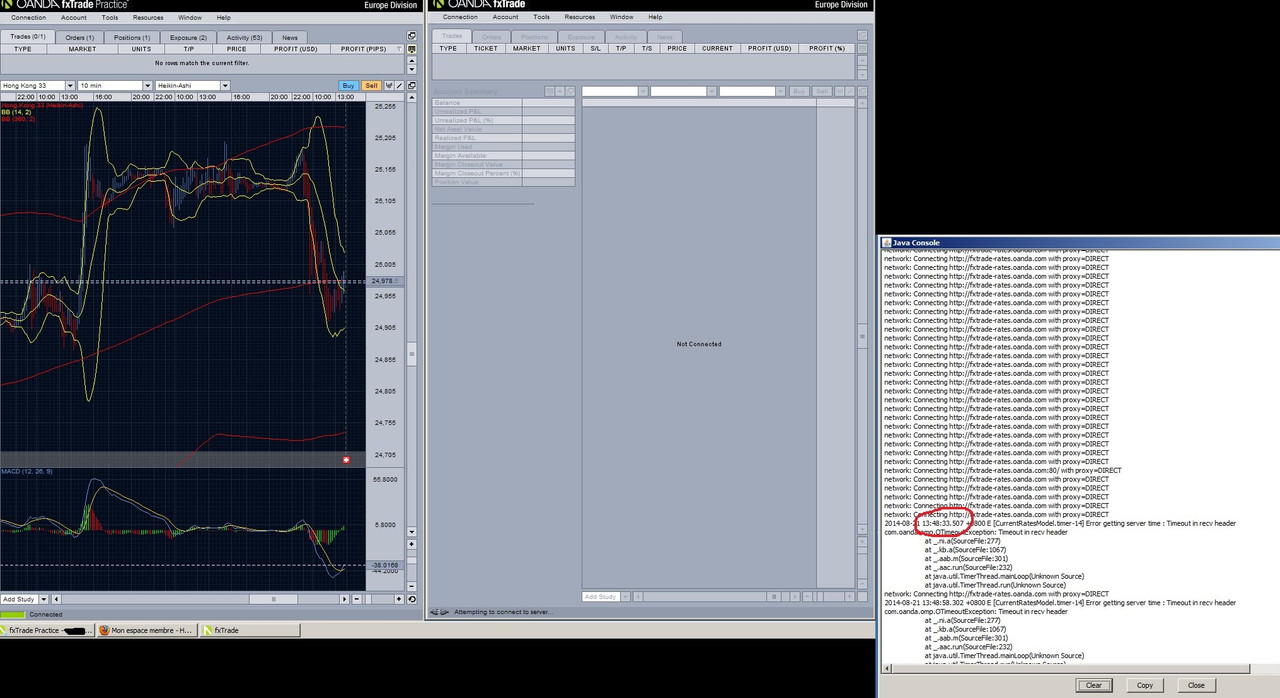The height and width of the screenshot is (698, 1280).
Task: Copy the Java Console contents
Action: (x=1145, y=685)
